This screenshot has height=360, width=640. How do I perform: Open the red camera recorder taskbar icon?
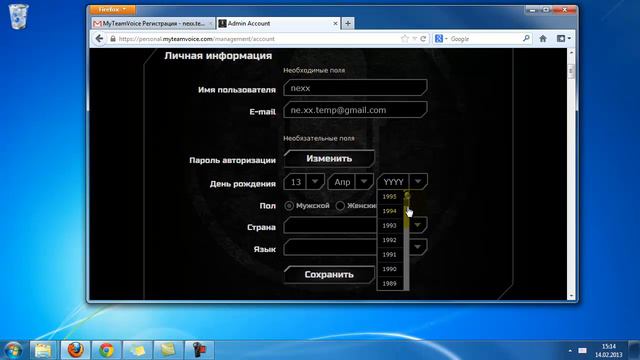coord(199,350)
